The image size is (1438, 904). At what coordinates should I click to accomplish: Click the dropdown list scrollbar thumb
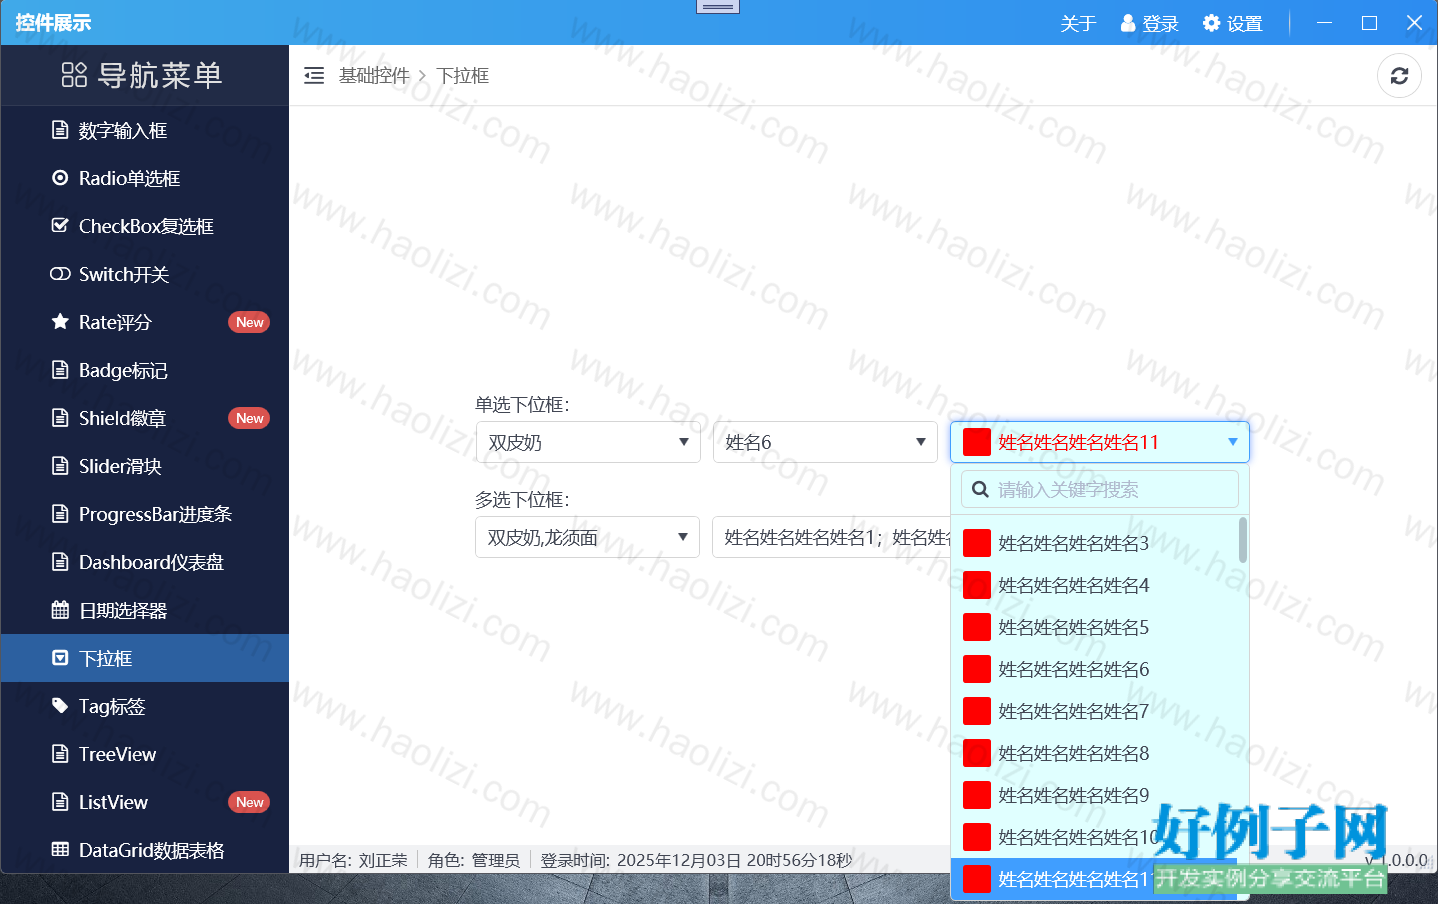(1243, 539)
